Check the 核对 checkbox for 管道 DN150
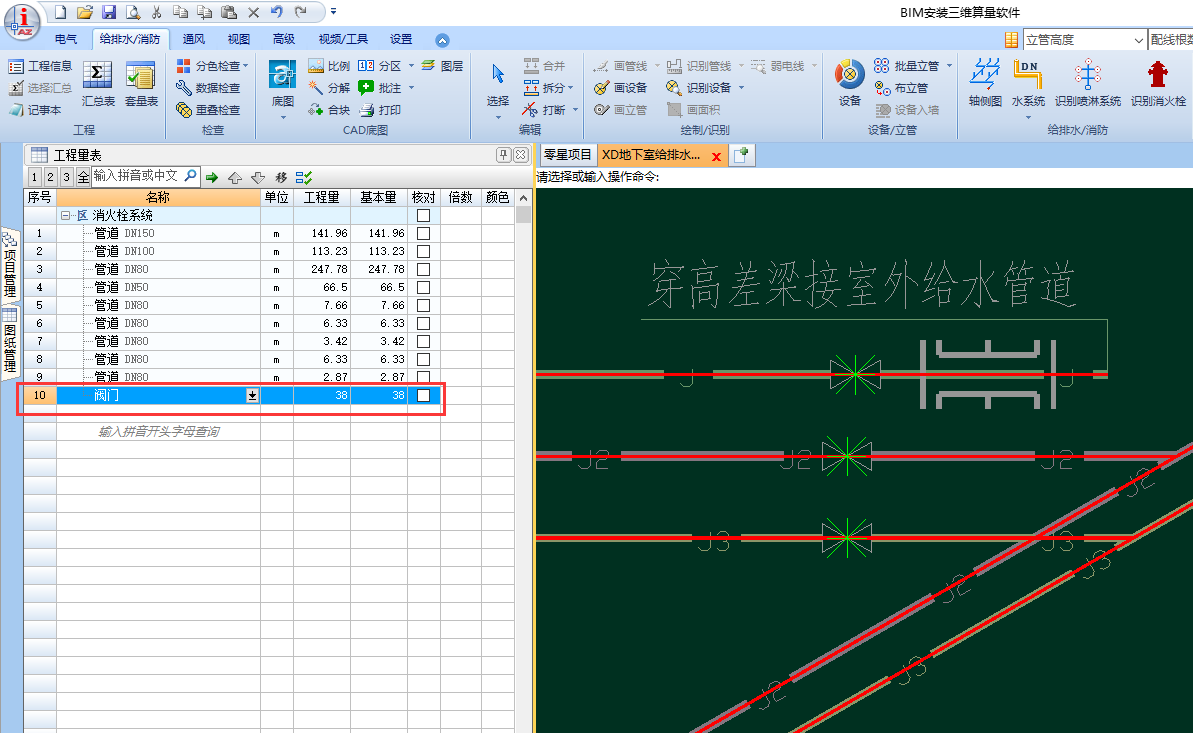The height and width of the screenshot is (733, 1193). 424,232
